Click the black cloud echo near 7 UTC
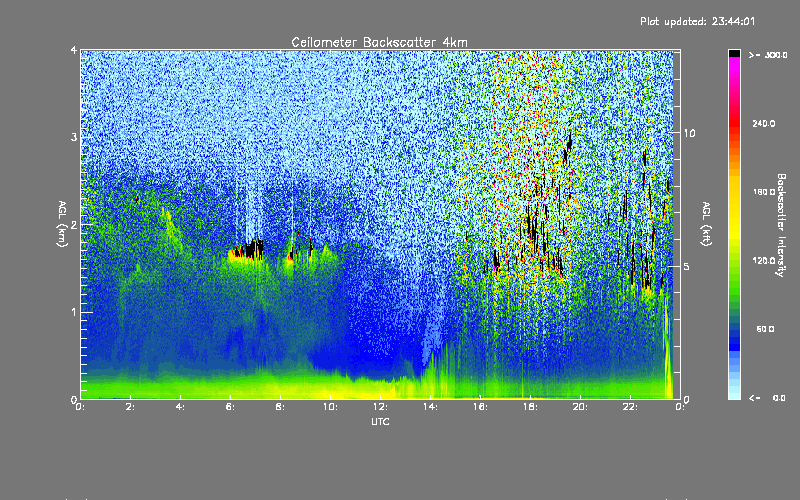The width and height of the screenshot is (800, 500). tap(252, 249)
